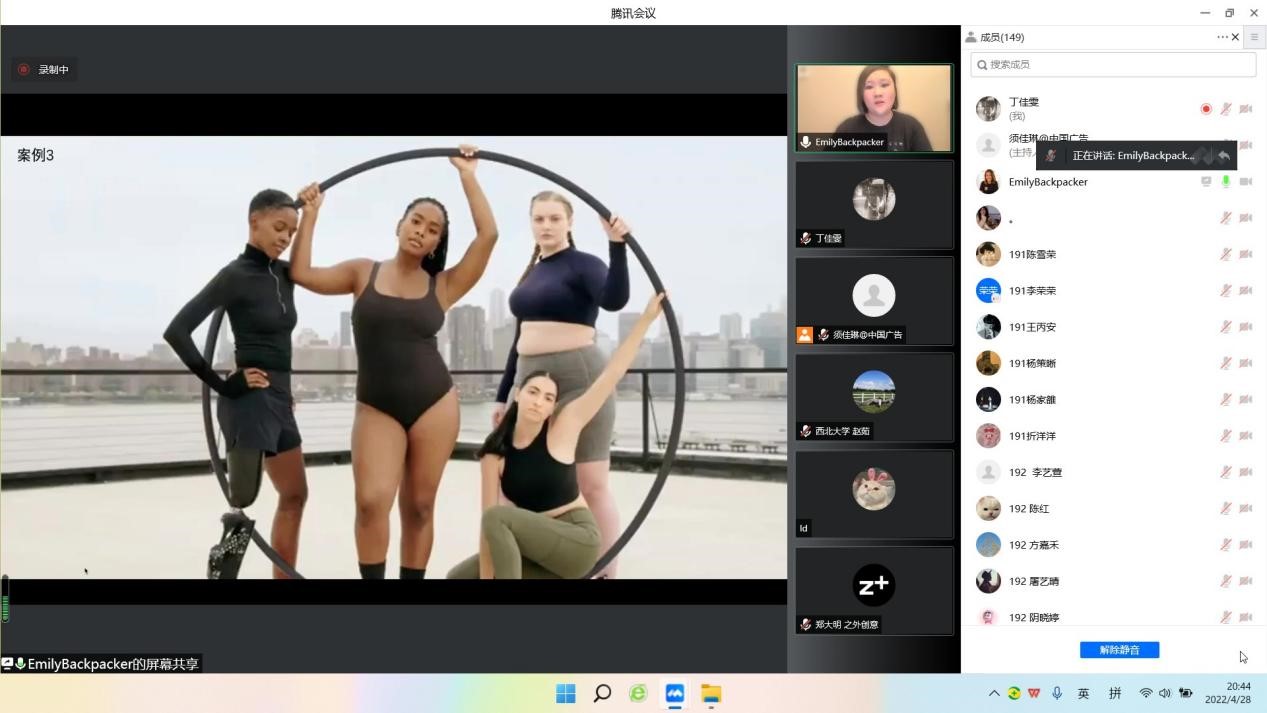Click the 丁佳雯 avatar in member list
Image resolution: width=1267 pixels, height=713 pixels.
click(988, 109)
